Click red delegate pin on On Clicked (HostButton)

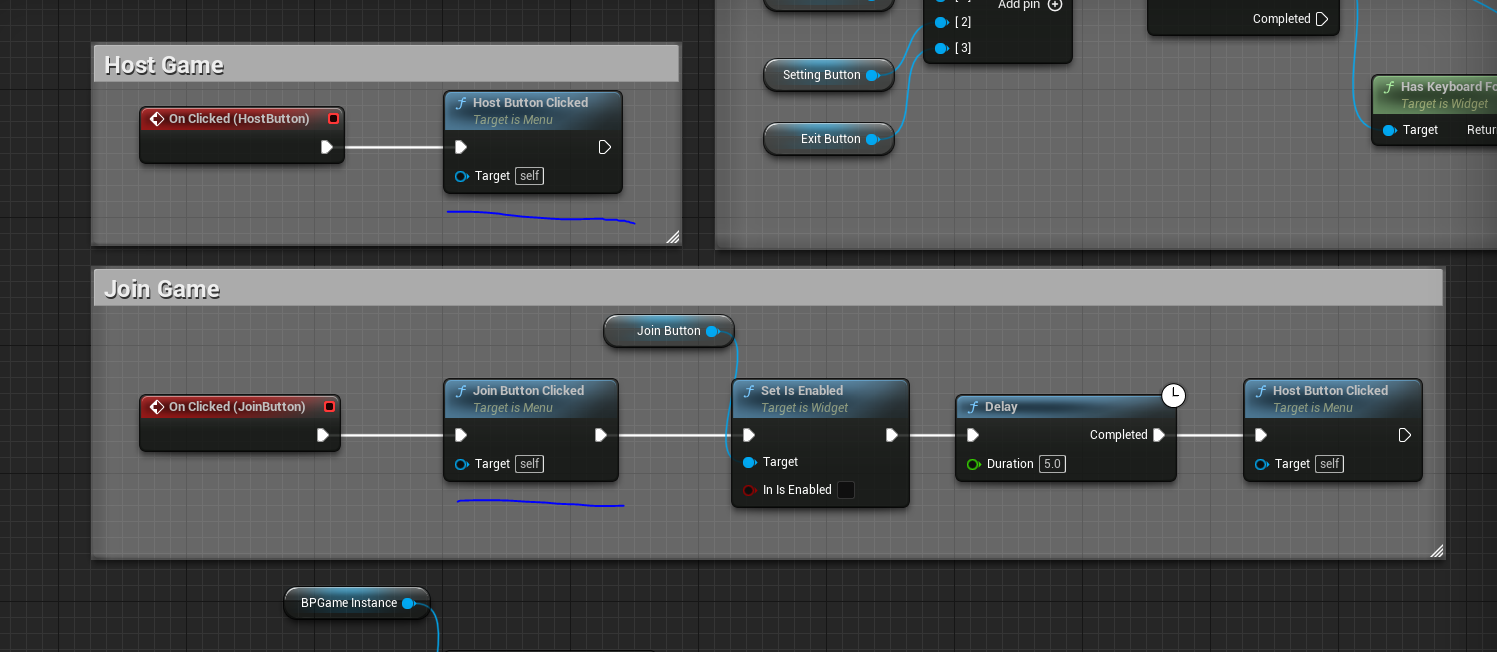coord(333,119)
